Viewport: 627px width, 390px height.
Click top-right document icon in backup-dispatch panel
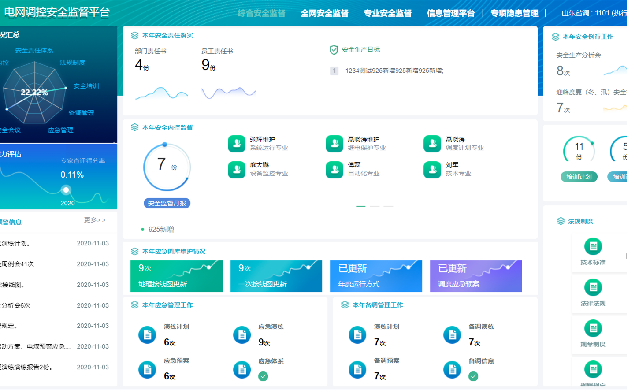pos(452,335)
